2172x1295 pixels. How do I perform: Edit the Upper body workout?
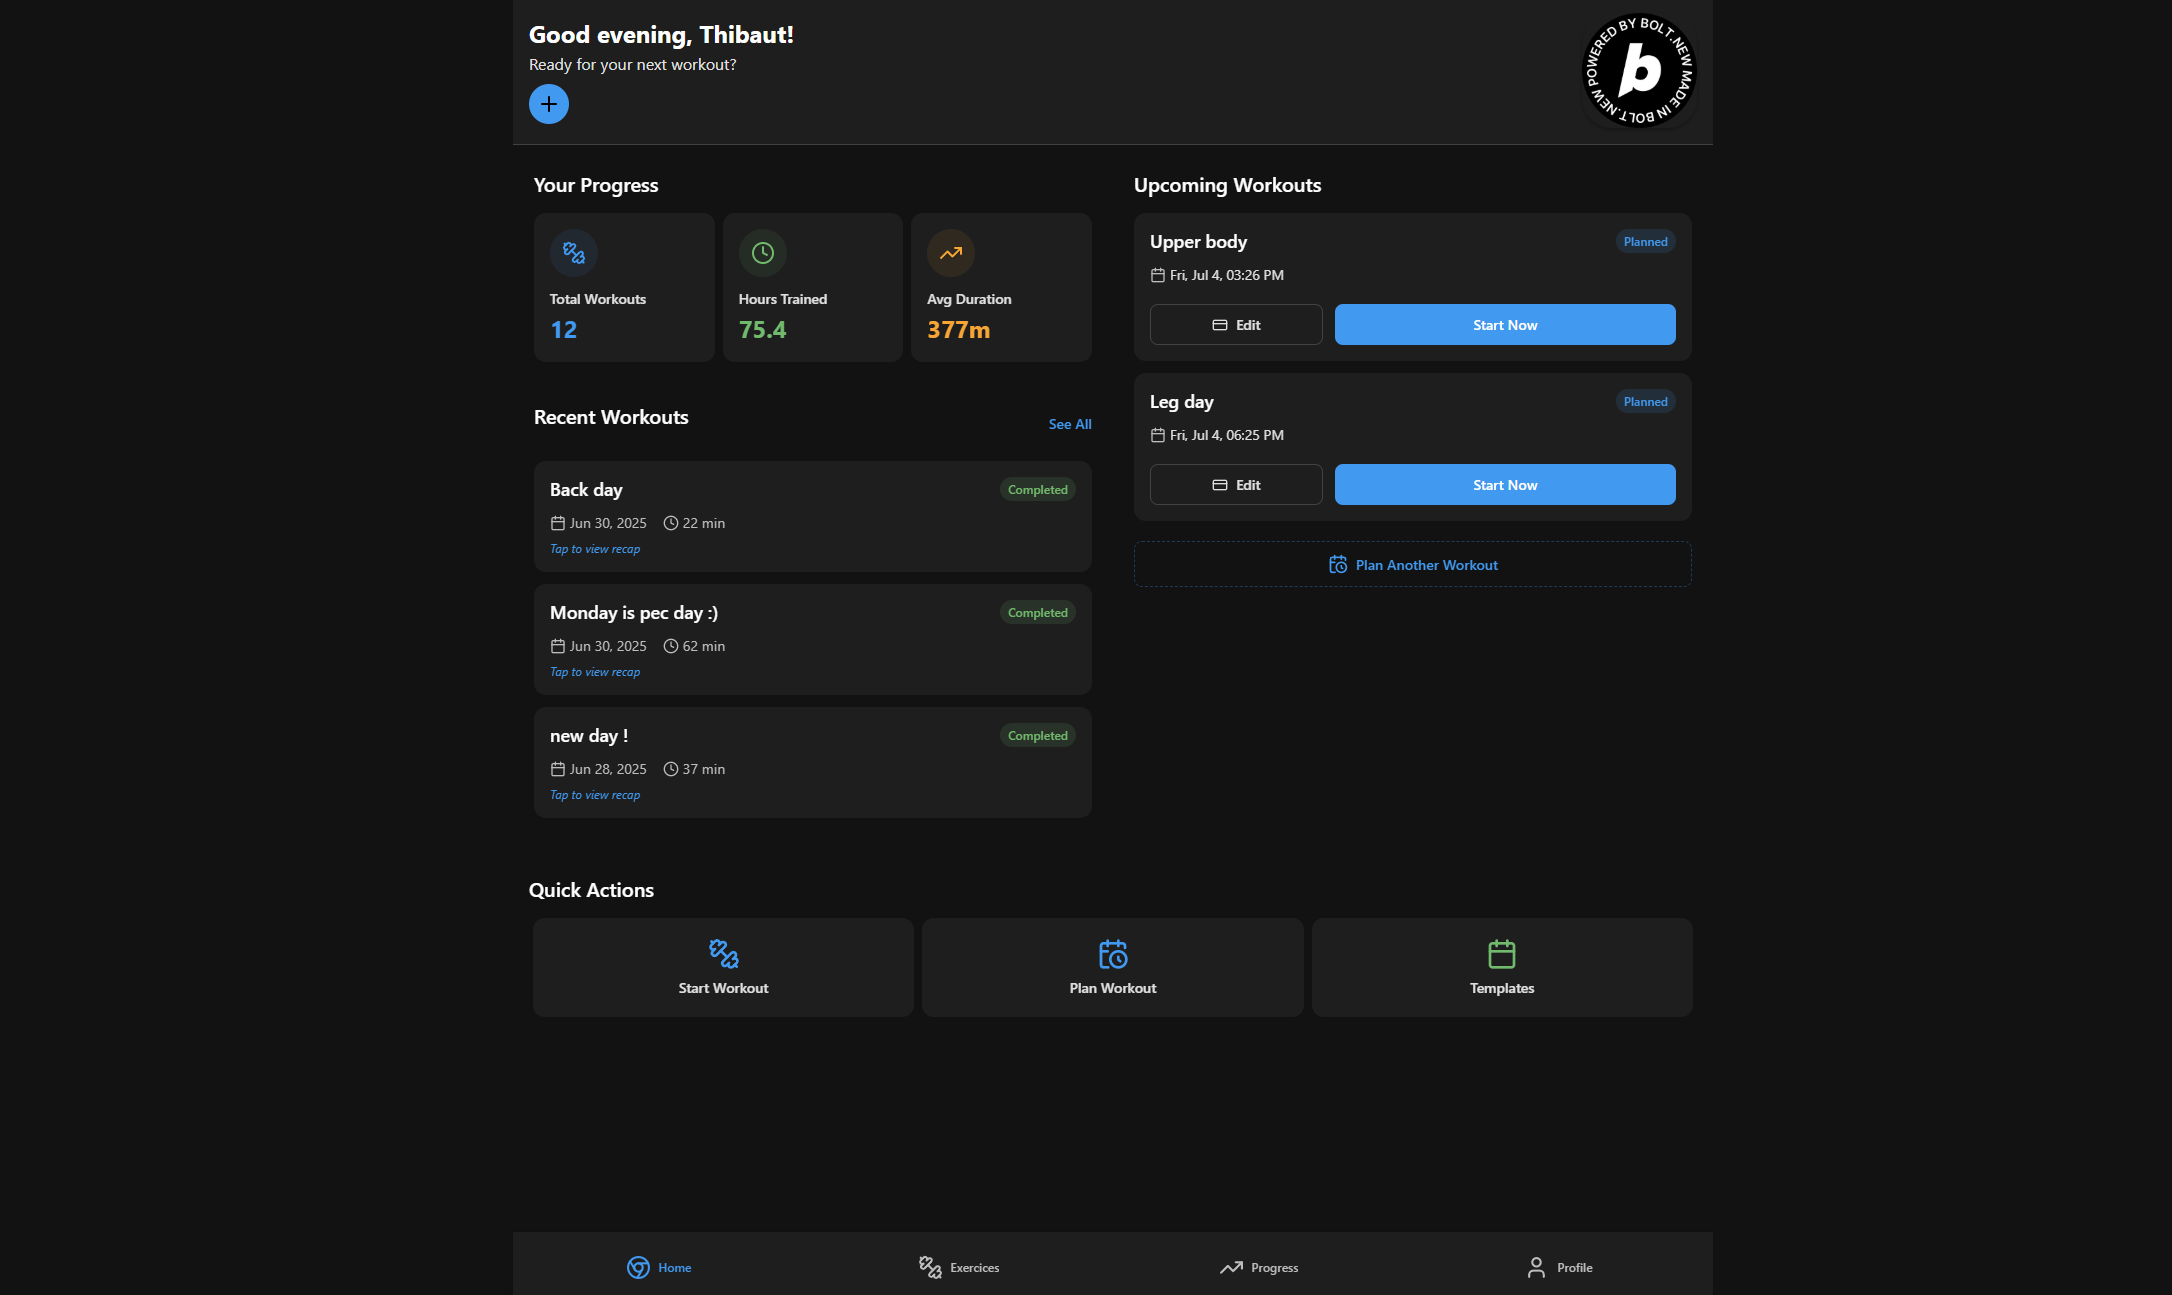pyautogui.click(x=1236, y=325)
